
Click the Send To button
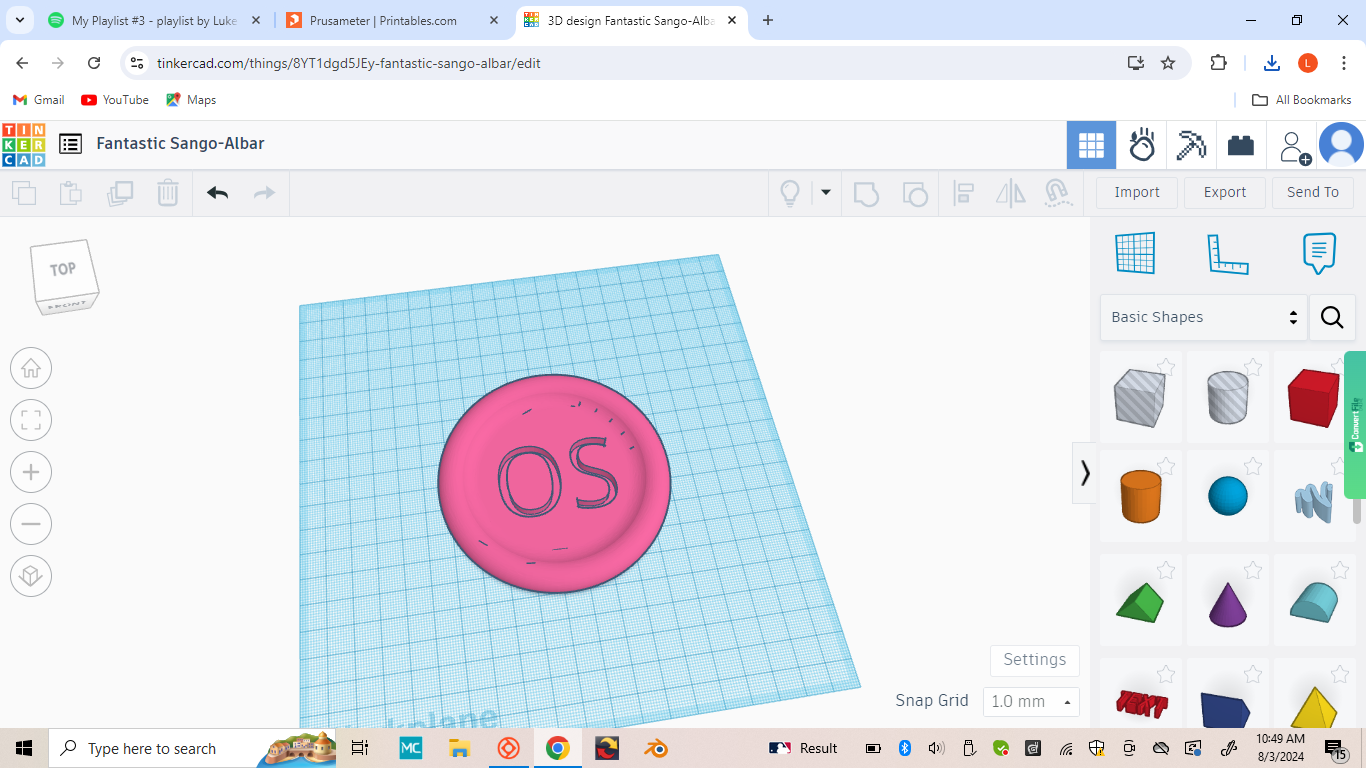pos(1313,192)
